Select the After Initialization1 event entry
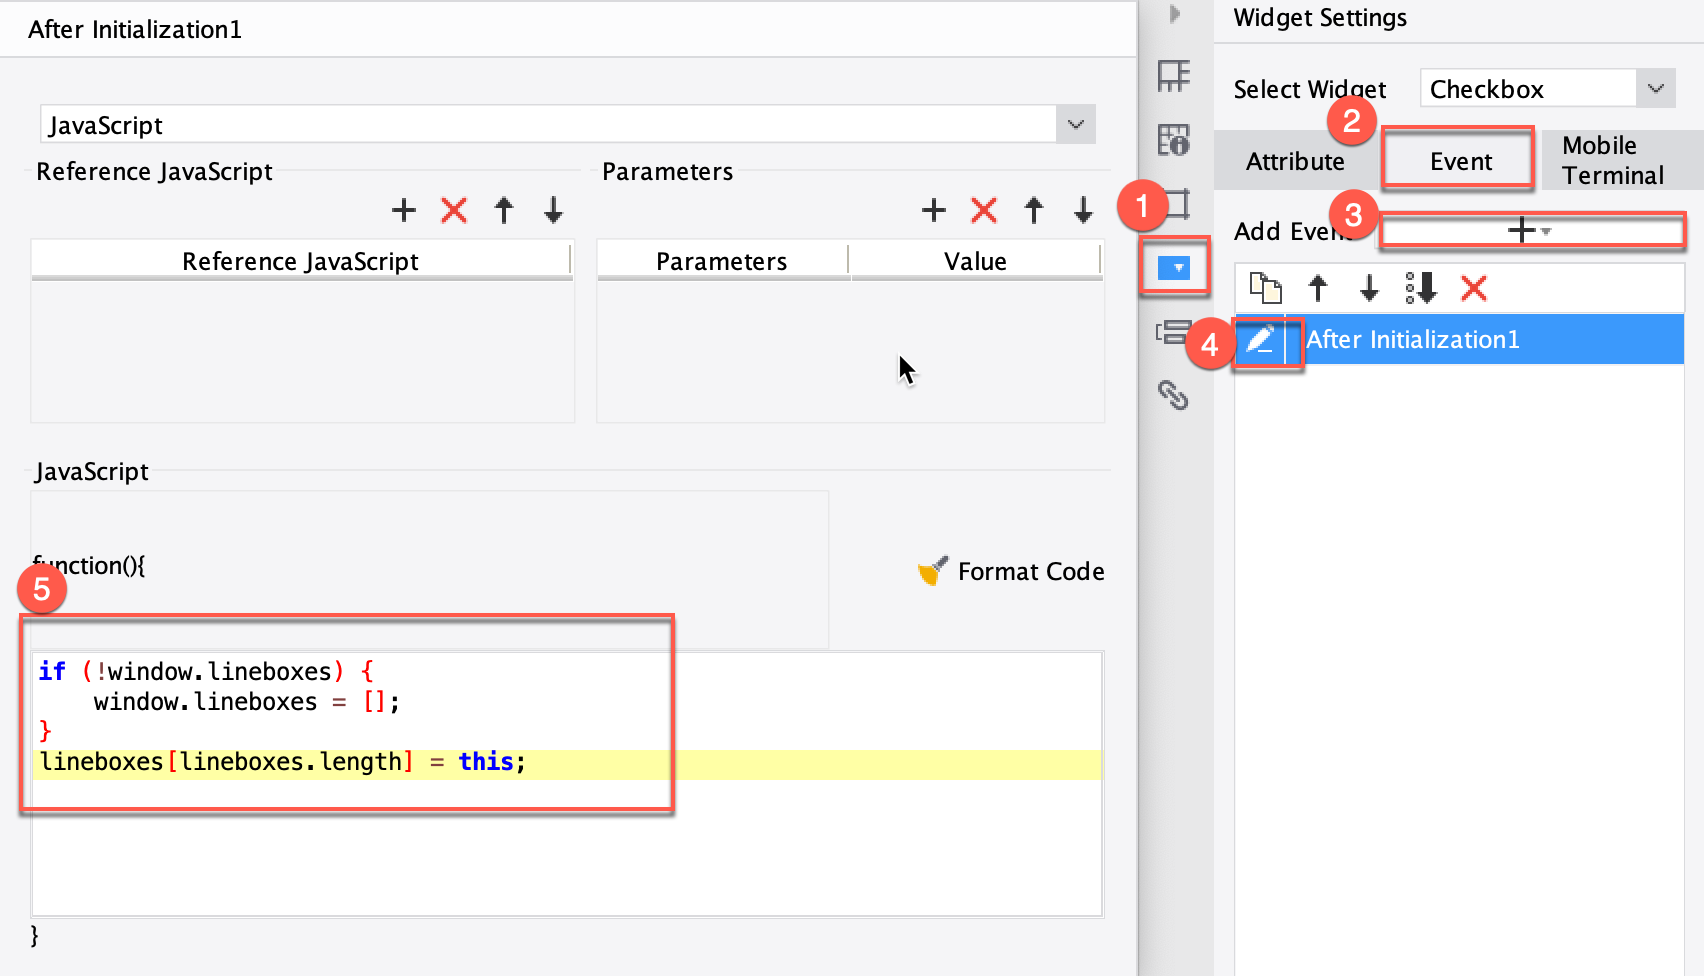1704x976 pixels. (1412, 339)
